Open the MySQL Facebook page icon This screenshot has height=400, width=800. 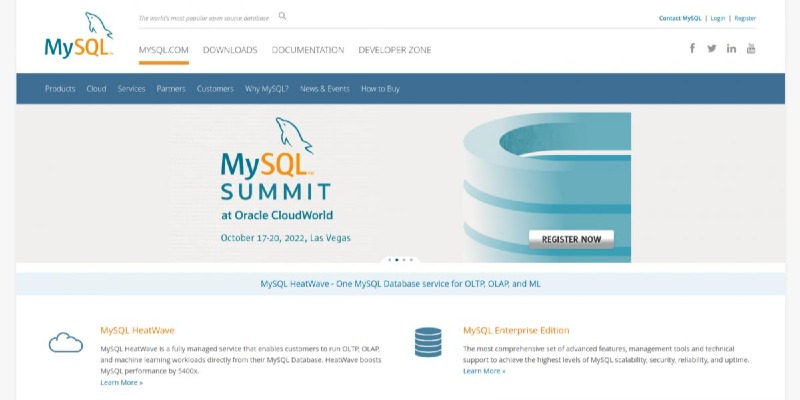point(692,48)
